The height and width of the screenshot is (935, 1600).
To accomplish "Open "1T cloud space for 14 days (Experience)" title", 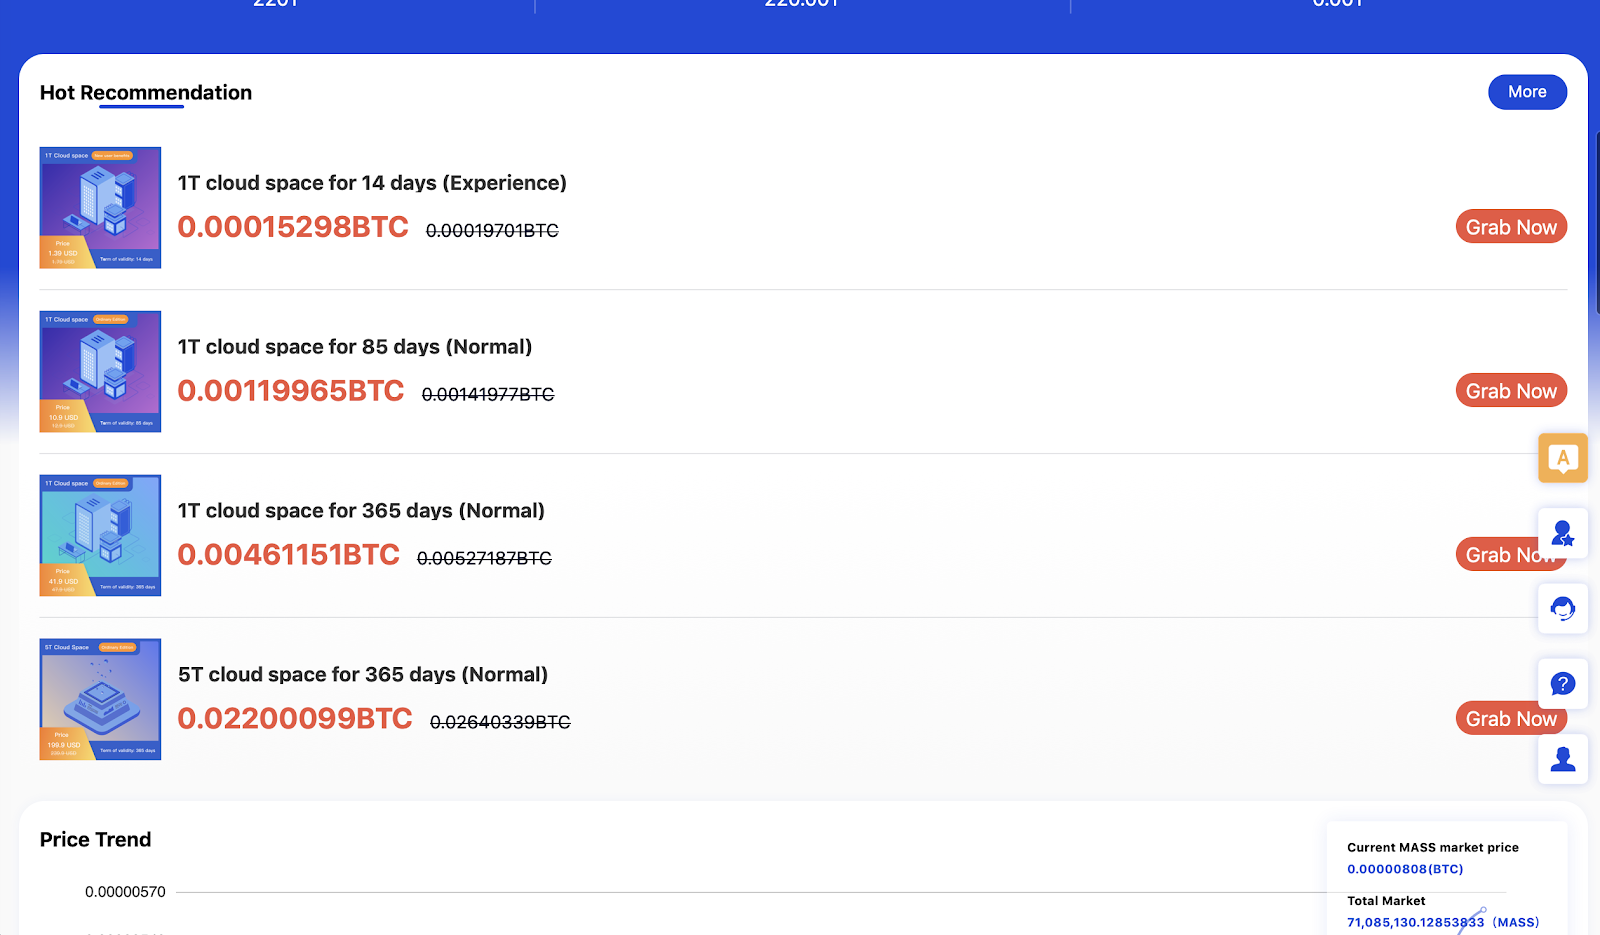I will [x=372, y=183].
